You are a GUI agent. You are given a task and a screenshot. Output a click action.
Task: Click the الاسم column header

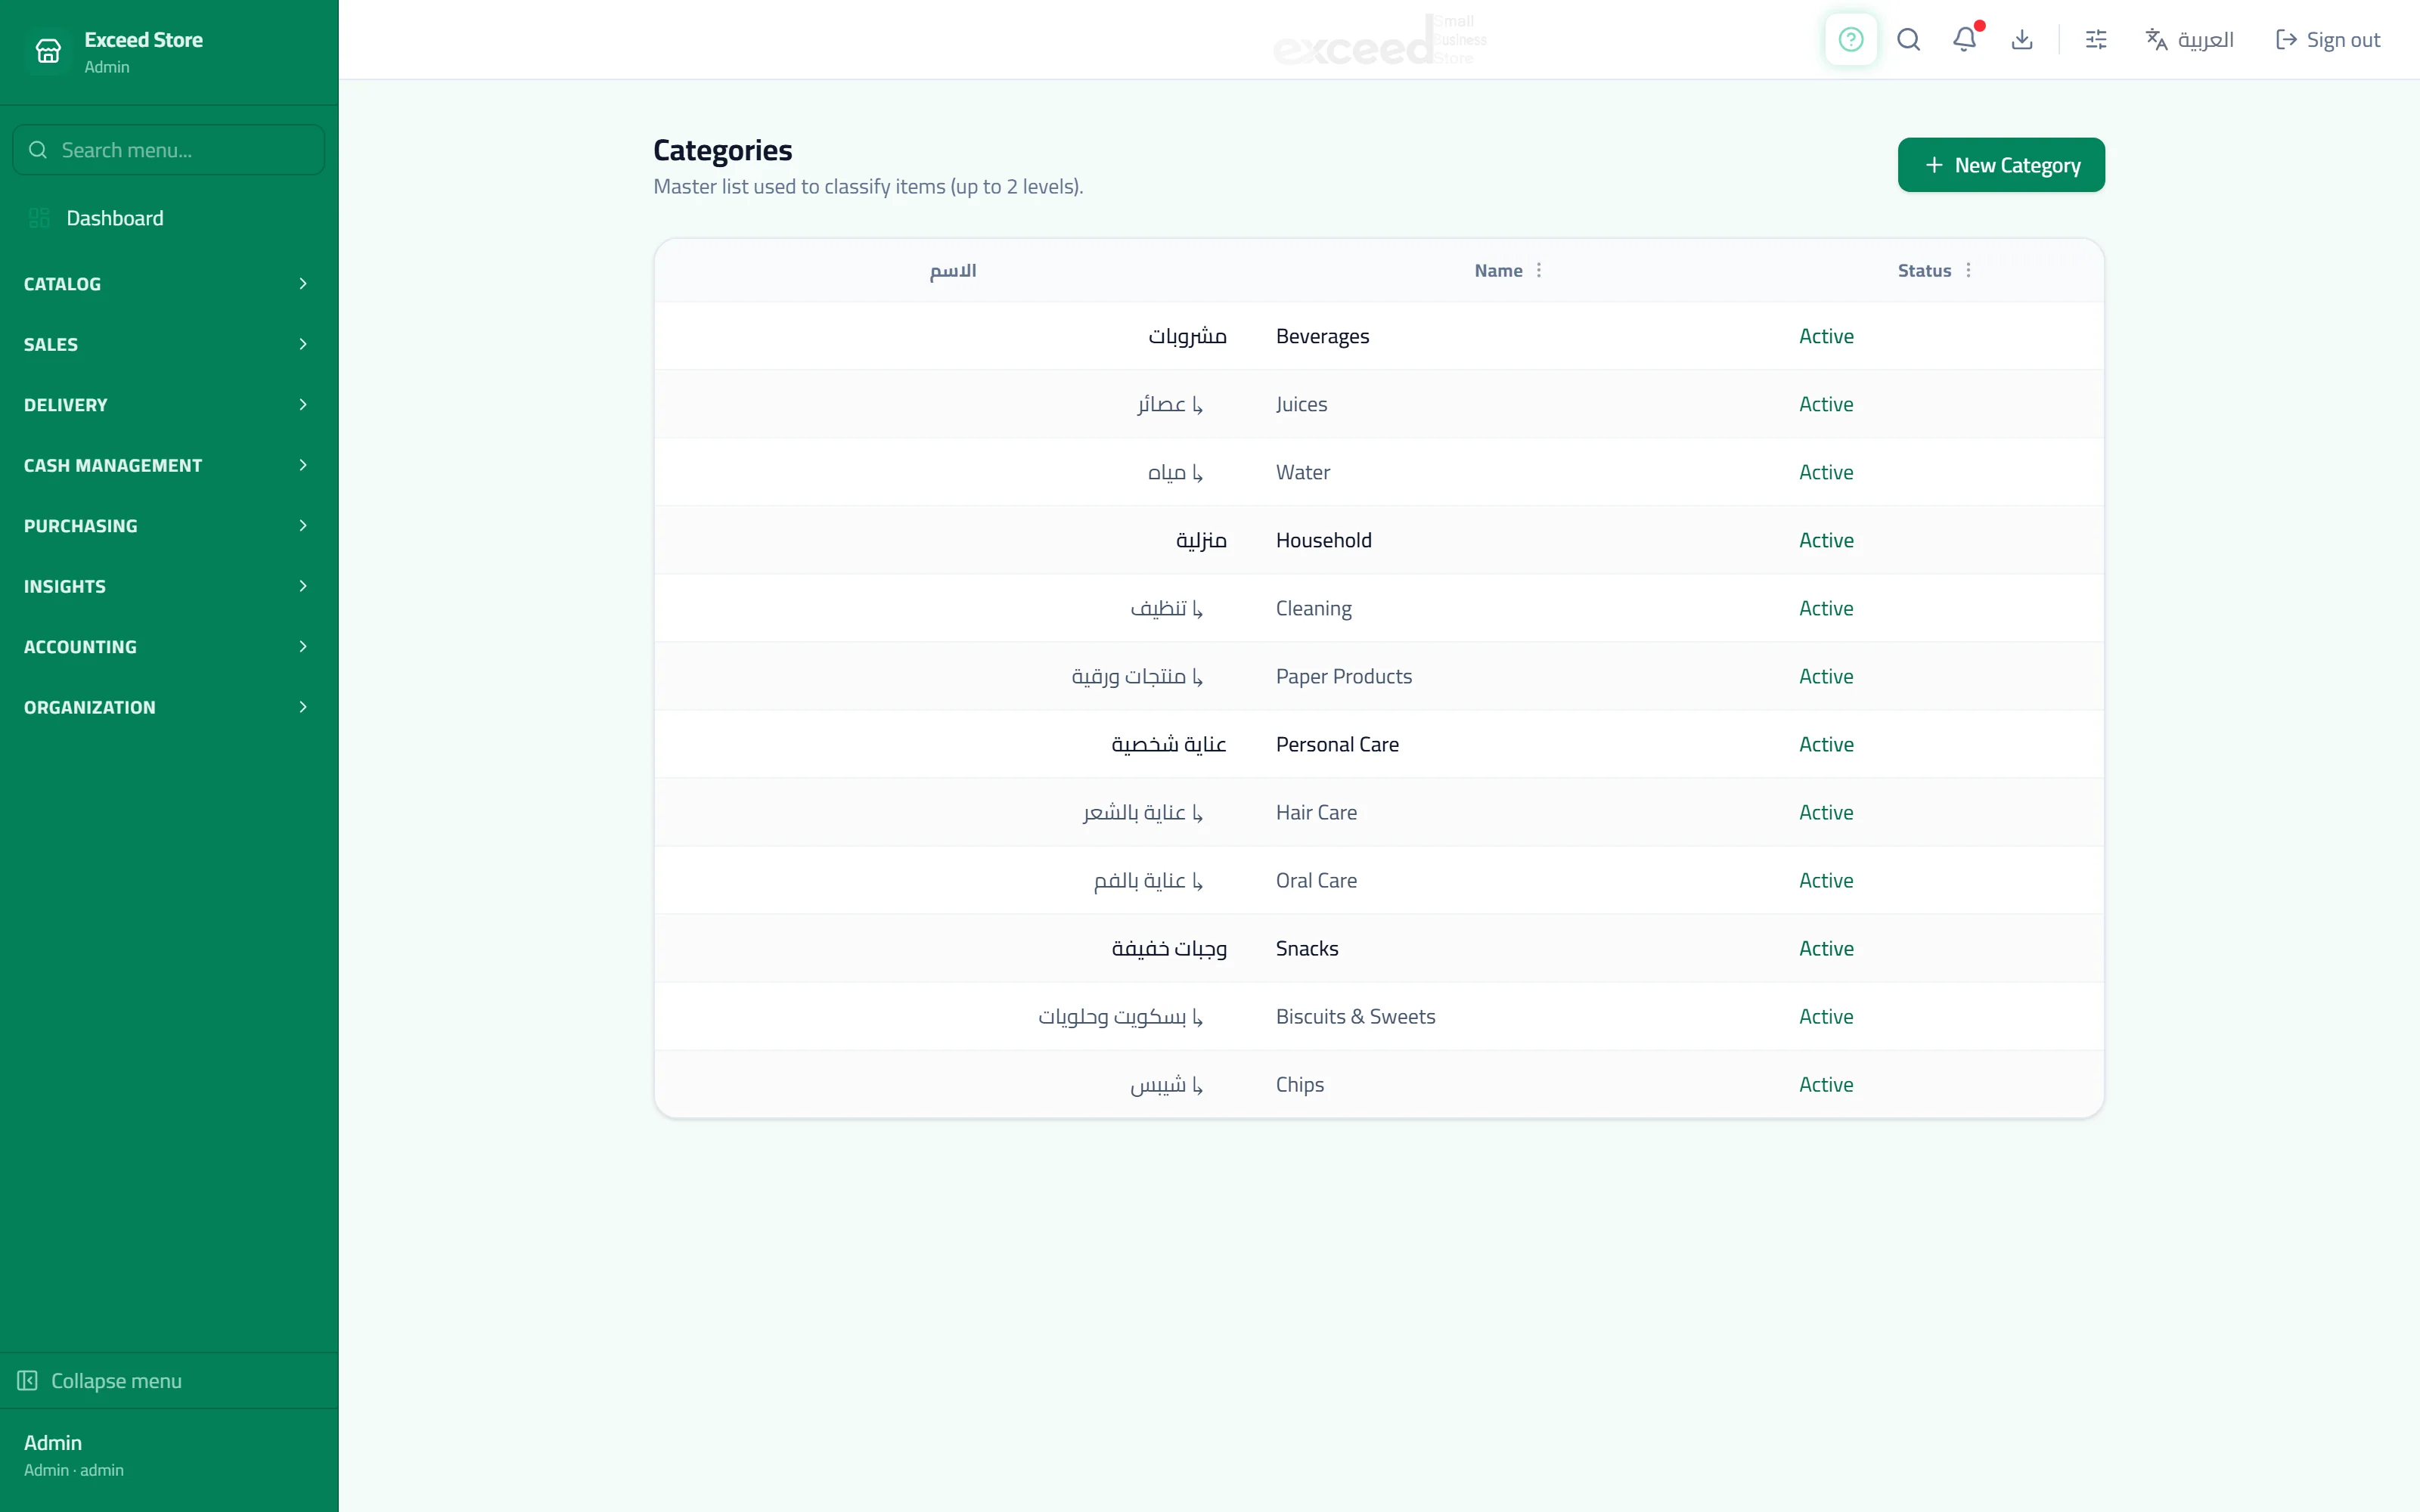[x=952, y=271]
